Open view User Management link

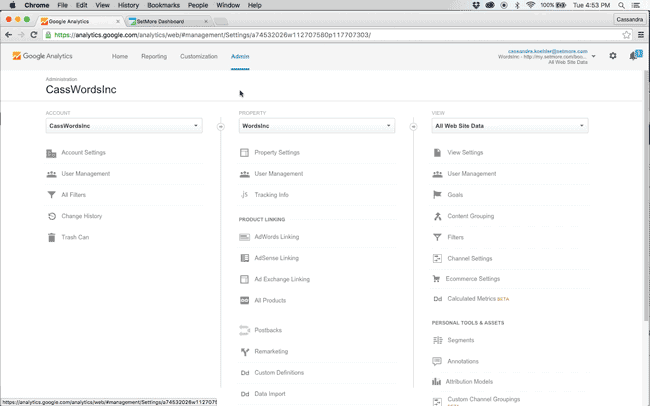[x=472, y=174]
